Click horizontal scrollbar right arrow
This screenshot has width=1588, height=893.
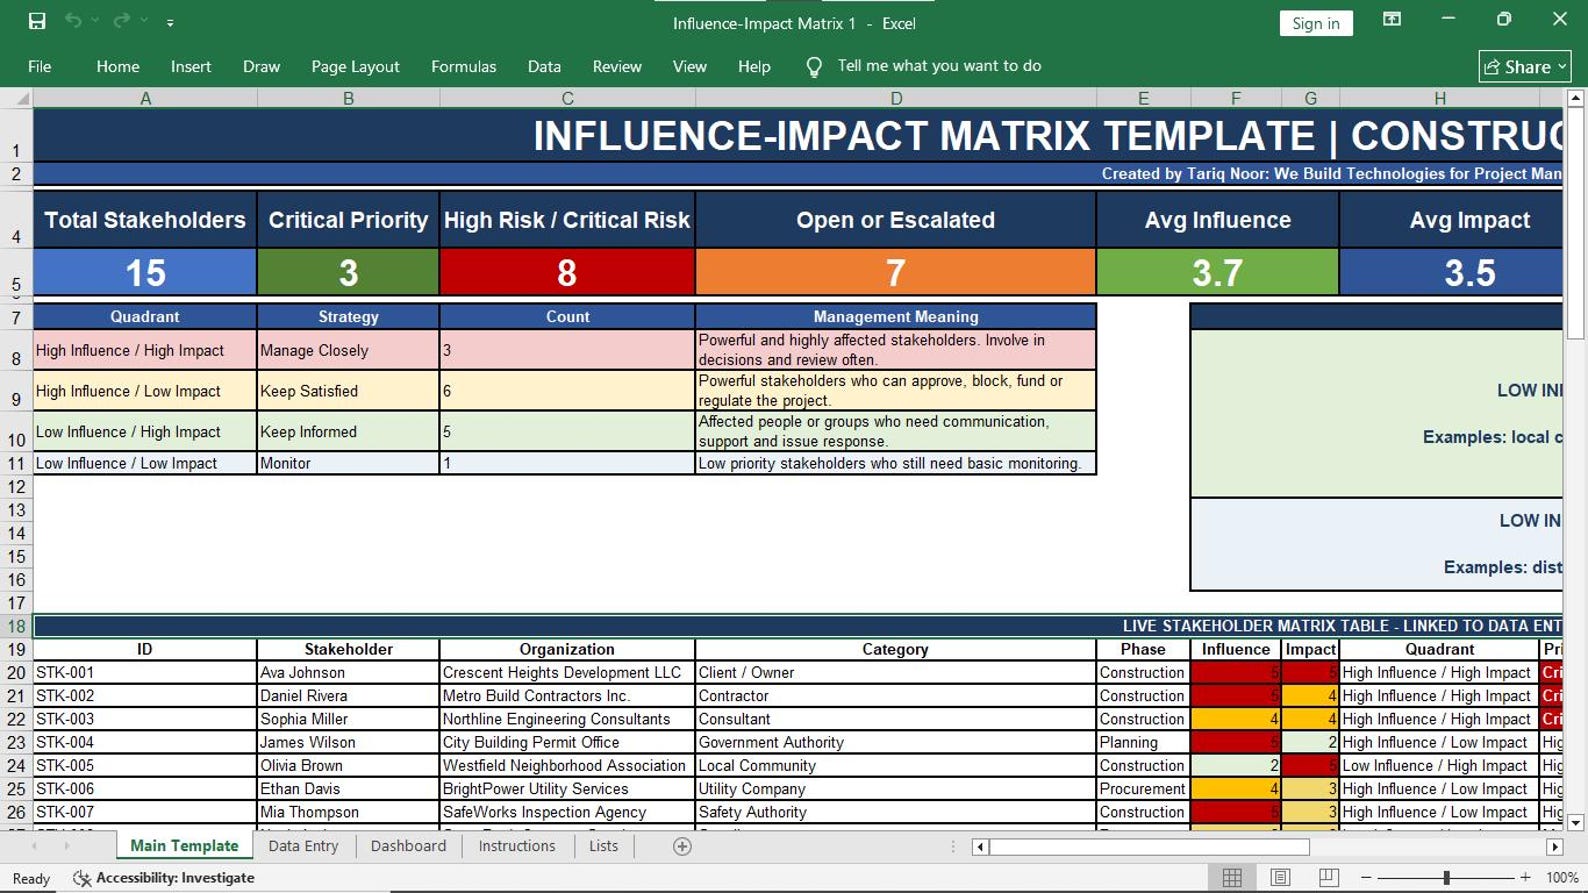(x=1554, y=847)
